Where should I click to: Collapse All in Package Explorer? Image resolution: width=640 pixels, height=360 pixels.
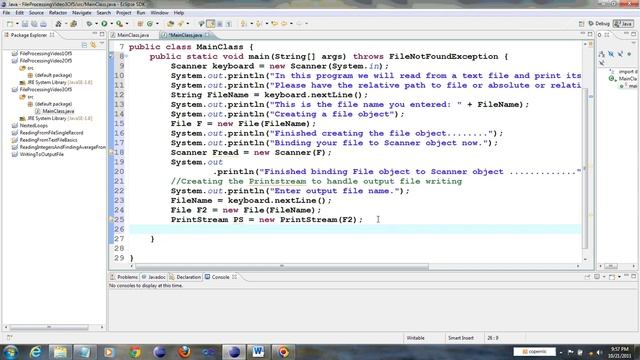(84, 44)
